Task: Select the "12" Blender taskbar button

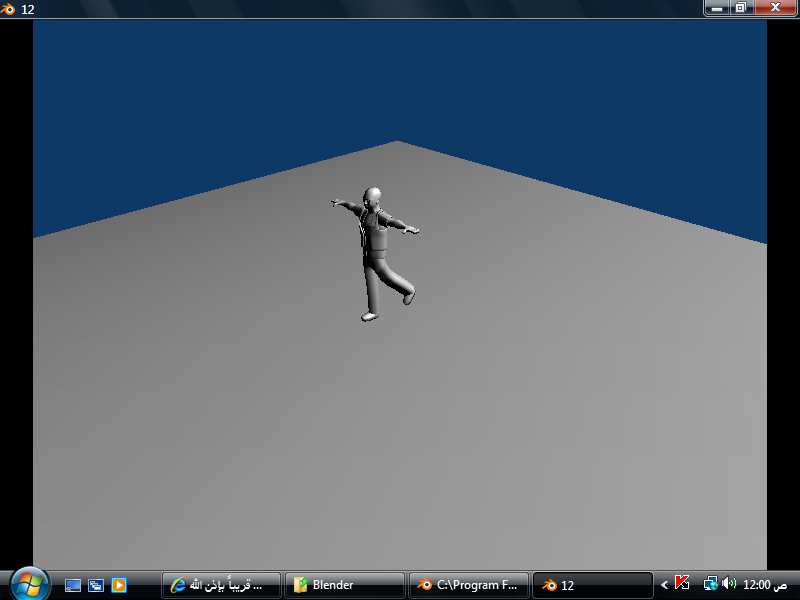Action: [x=593, y=585]
